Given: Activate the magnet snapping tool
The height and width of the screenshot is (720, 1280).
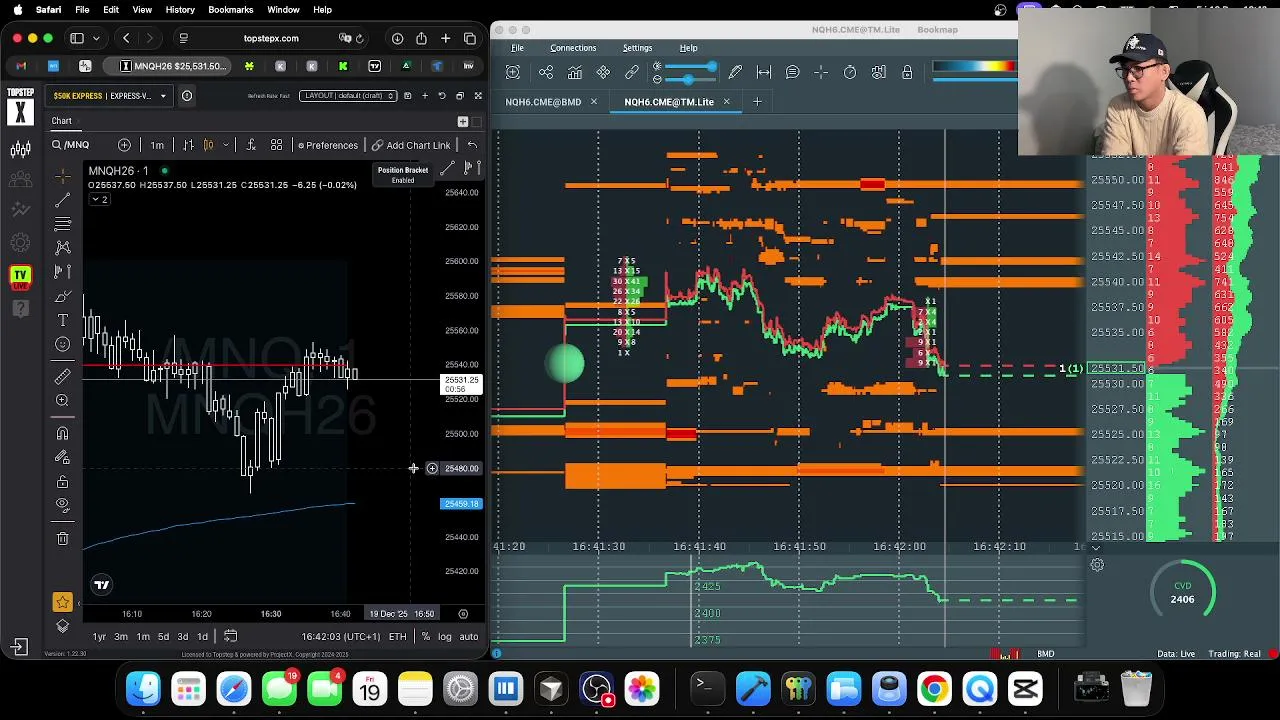Looking at the screenshot, I should click(62, 433).
